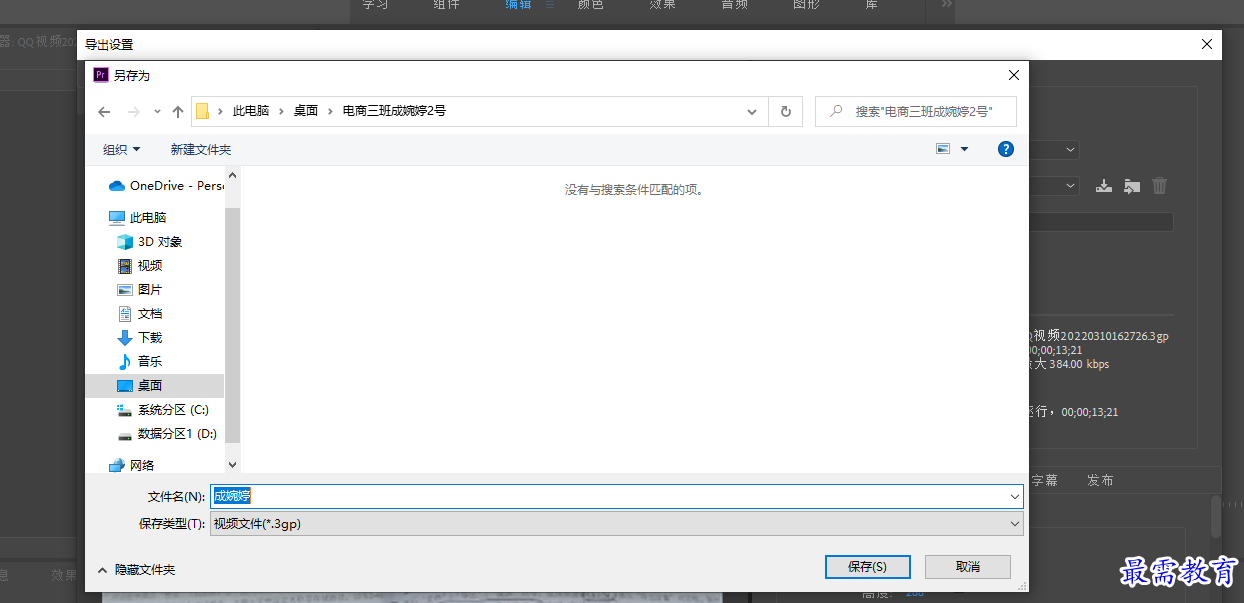The width and height of the screenshot is (1244, 603).
Task: Switch to 编辑 workspace in Premiere
Action: click(x=518, y=5)
